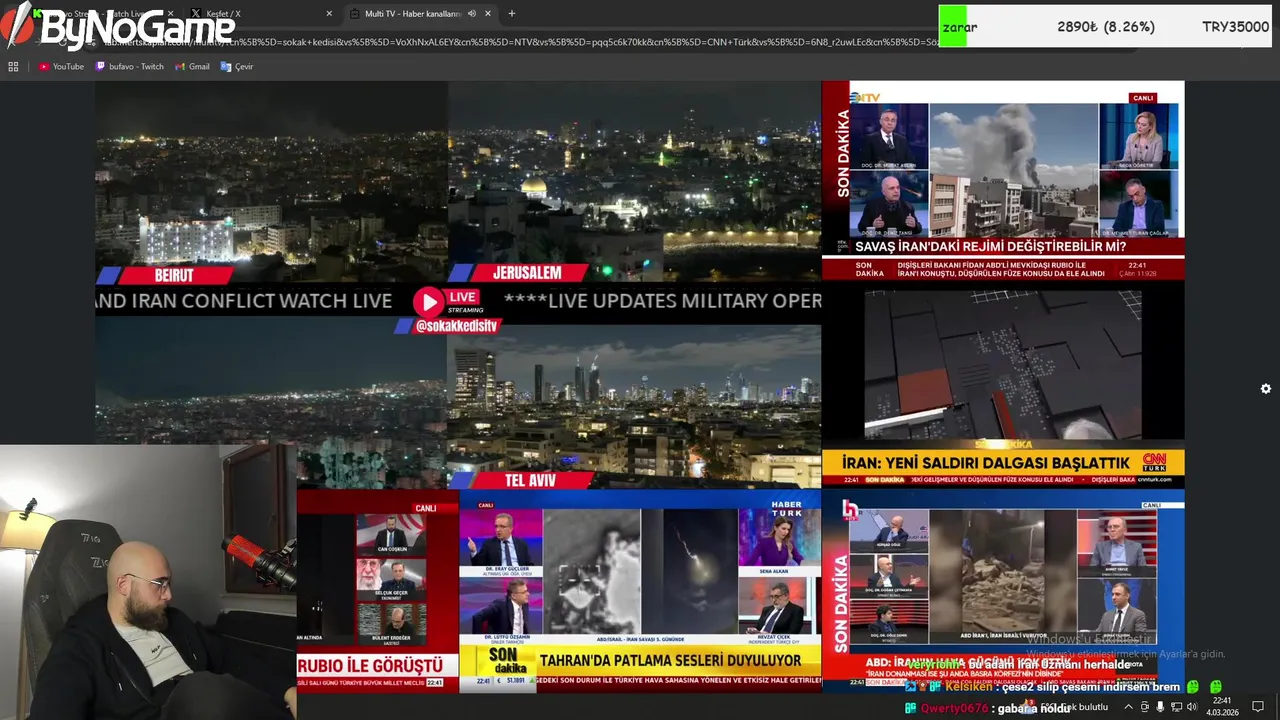Show hidden system tray icons
The height and width of the screenshot is (720, 1280).
pyautogui.click(x=1129, y=707)
